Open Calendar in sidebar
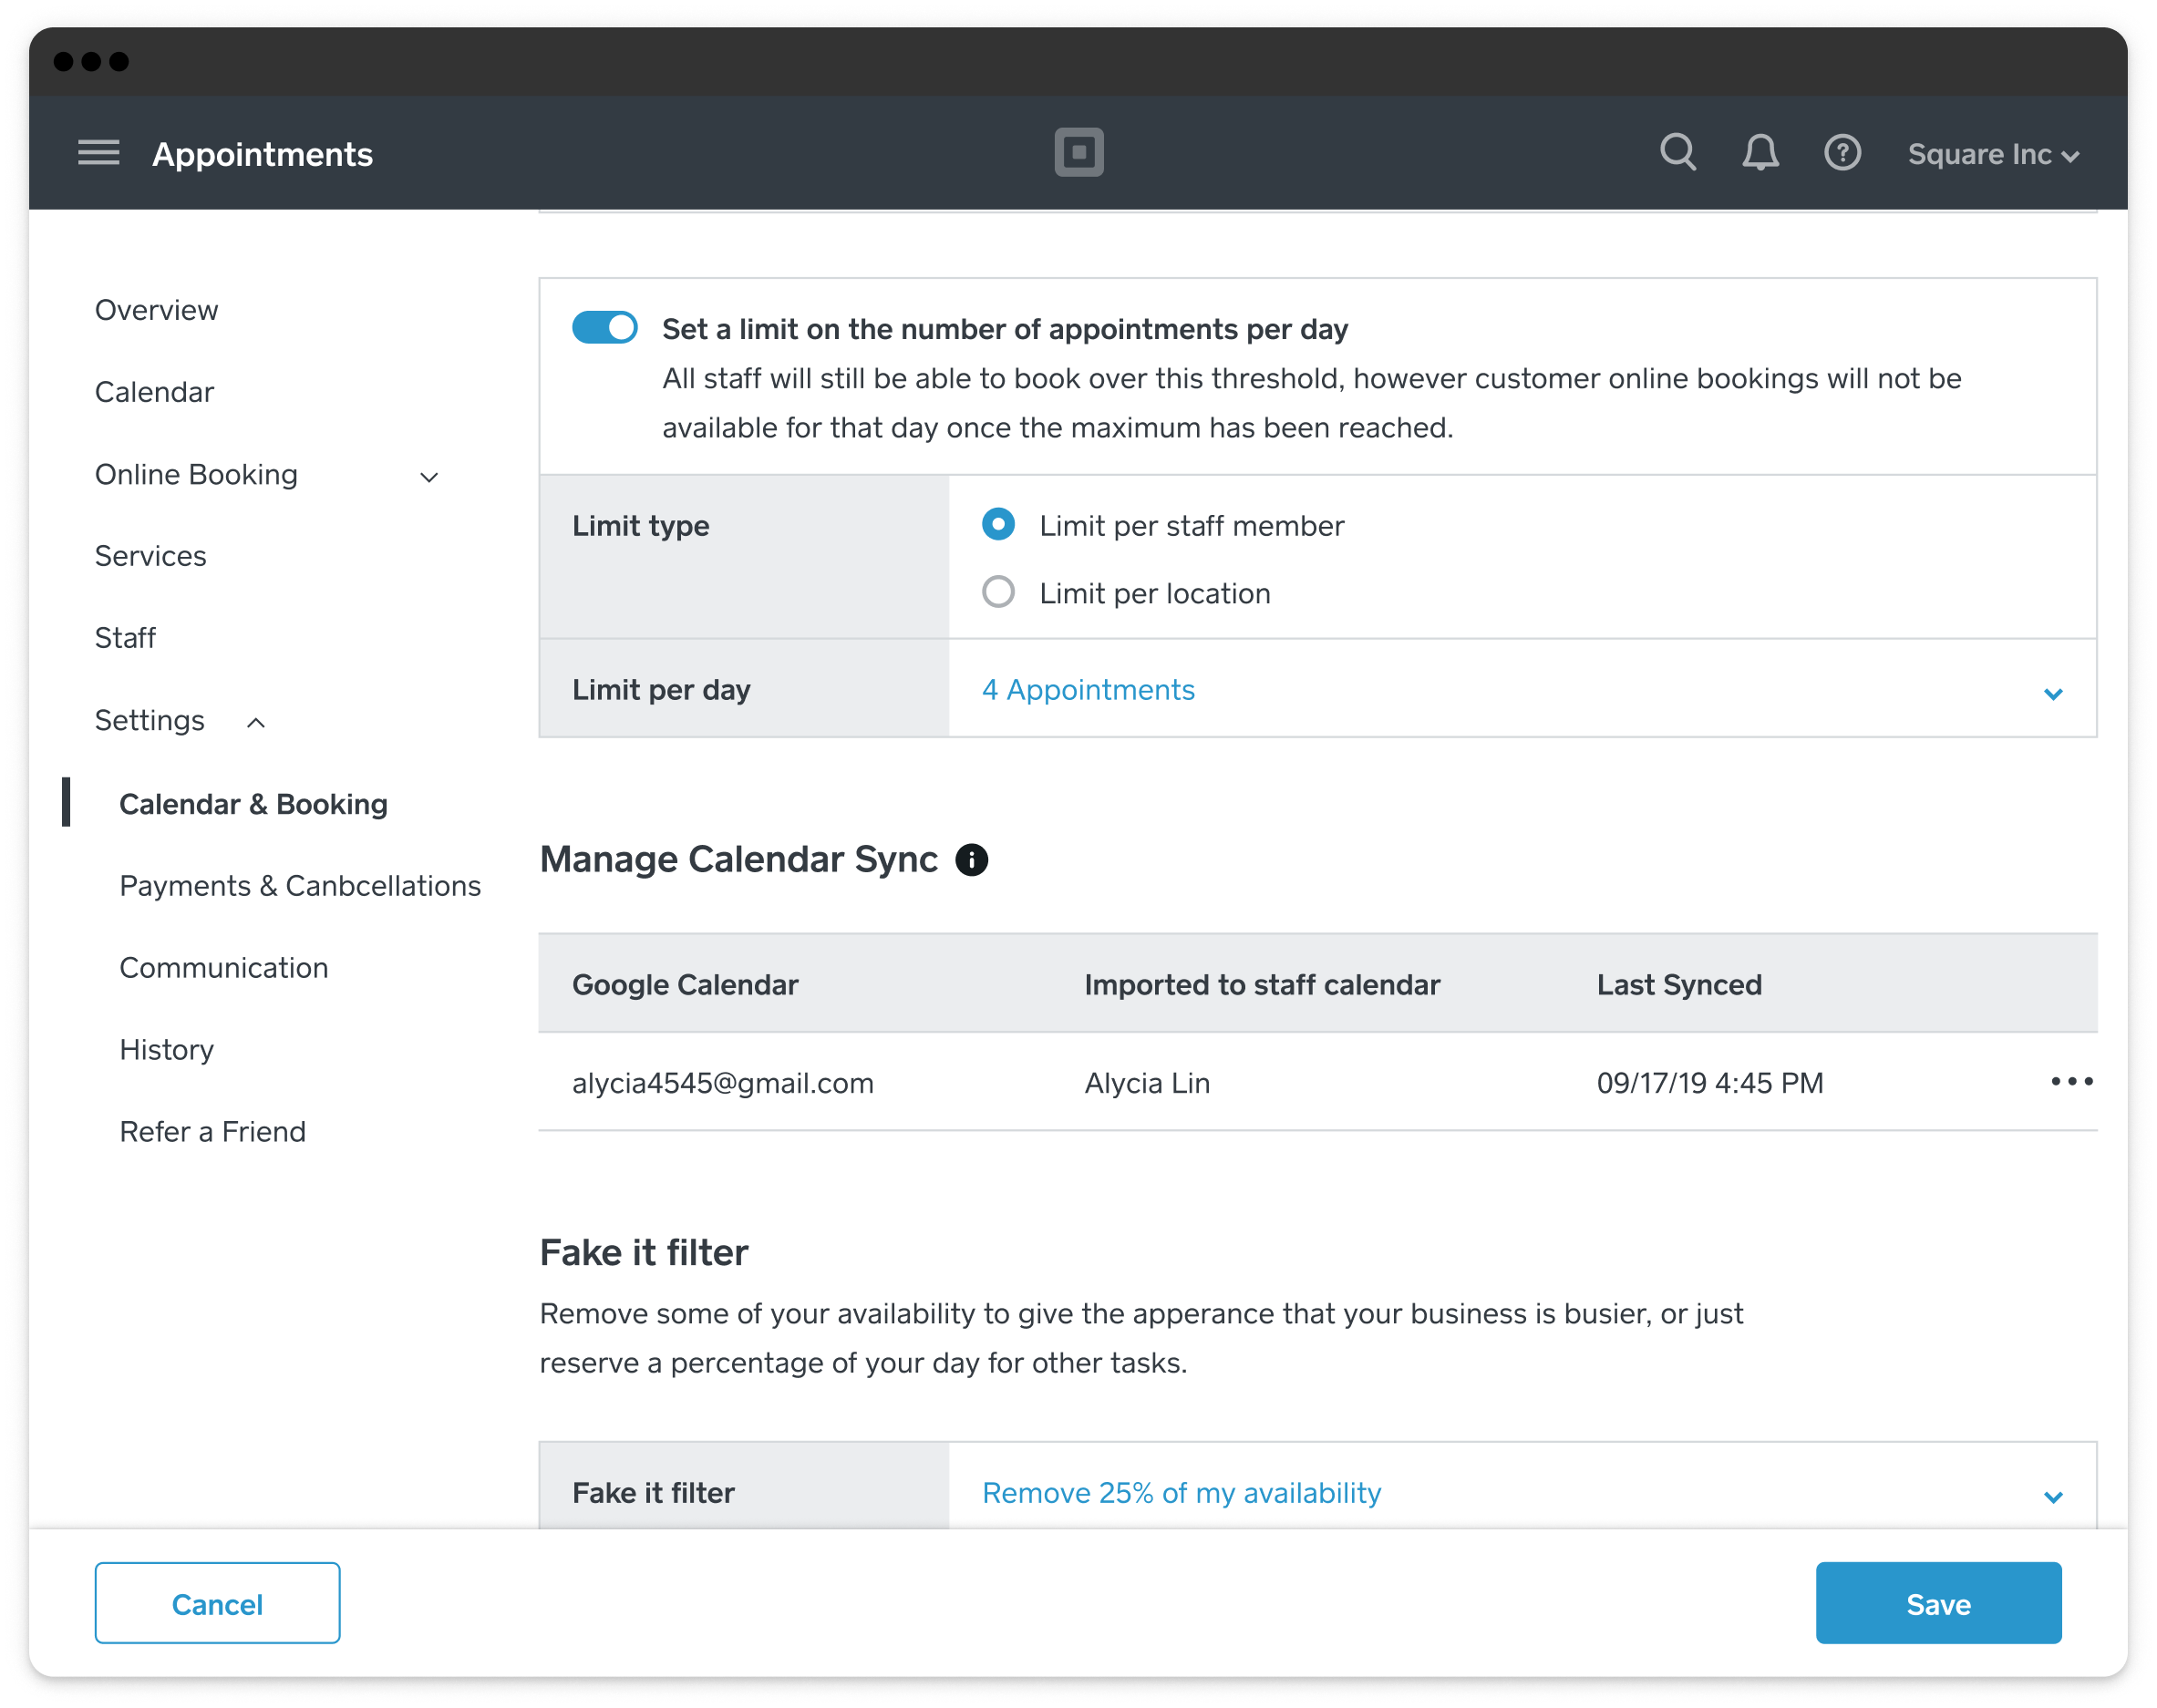This screenshot has height=1708, width=2157. tap(154, 392)
